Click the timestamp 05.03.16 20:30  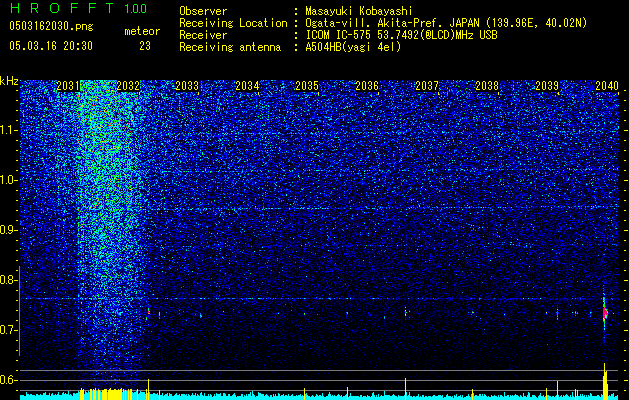click(x=51, y=46)
